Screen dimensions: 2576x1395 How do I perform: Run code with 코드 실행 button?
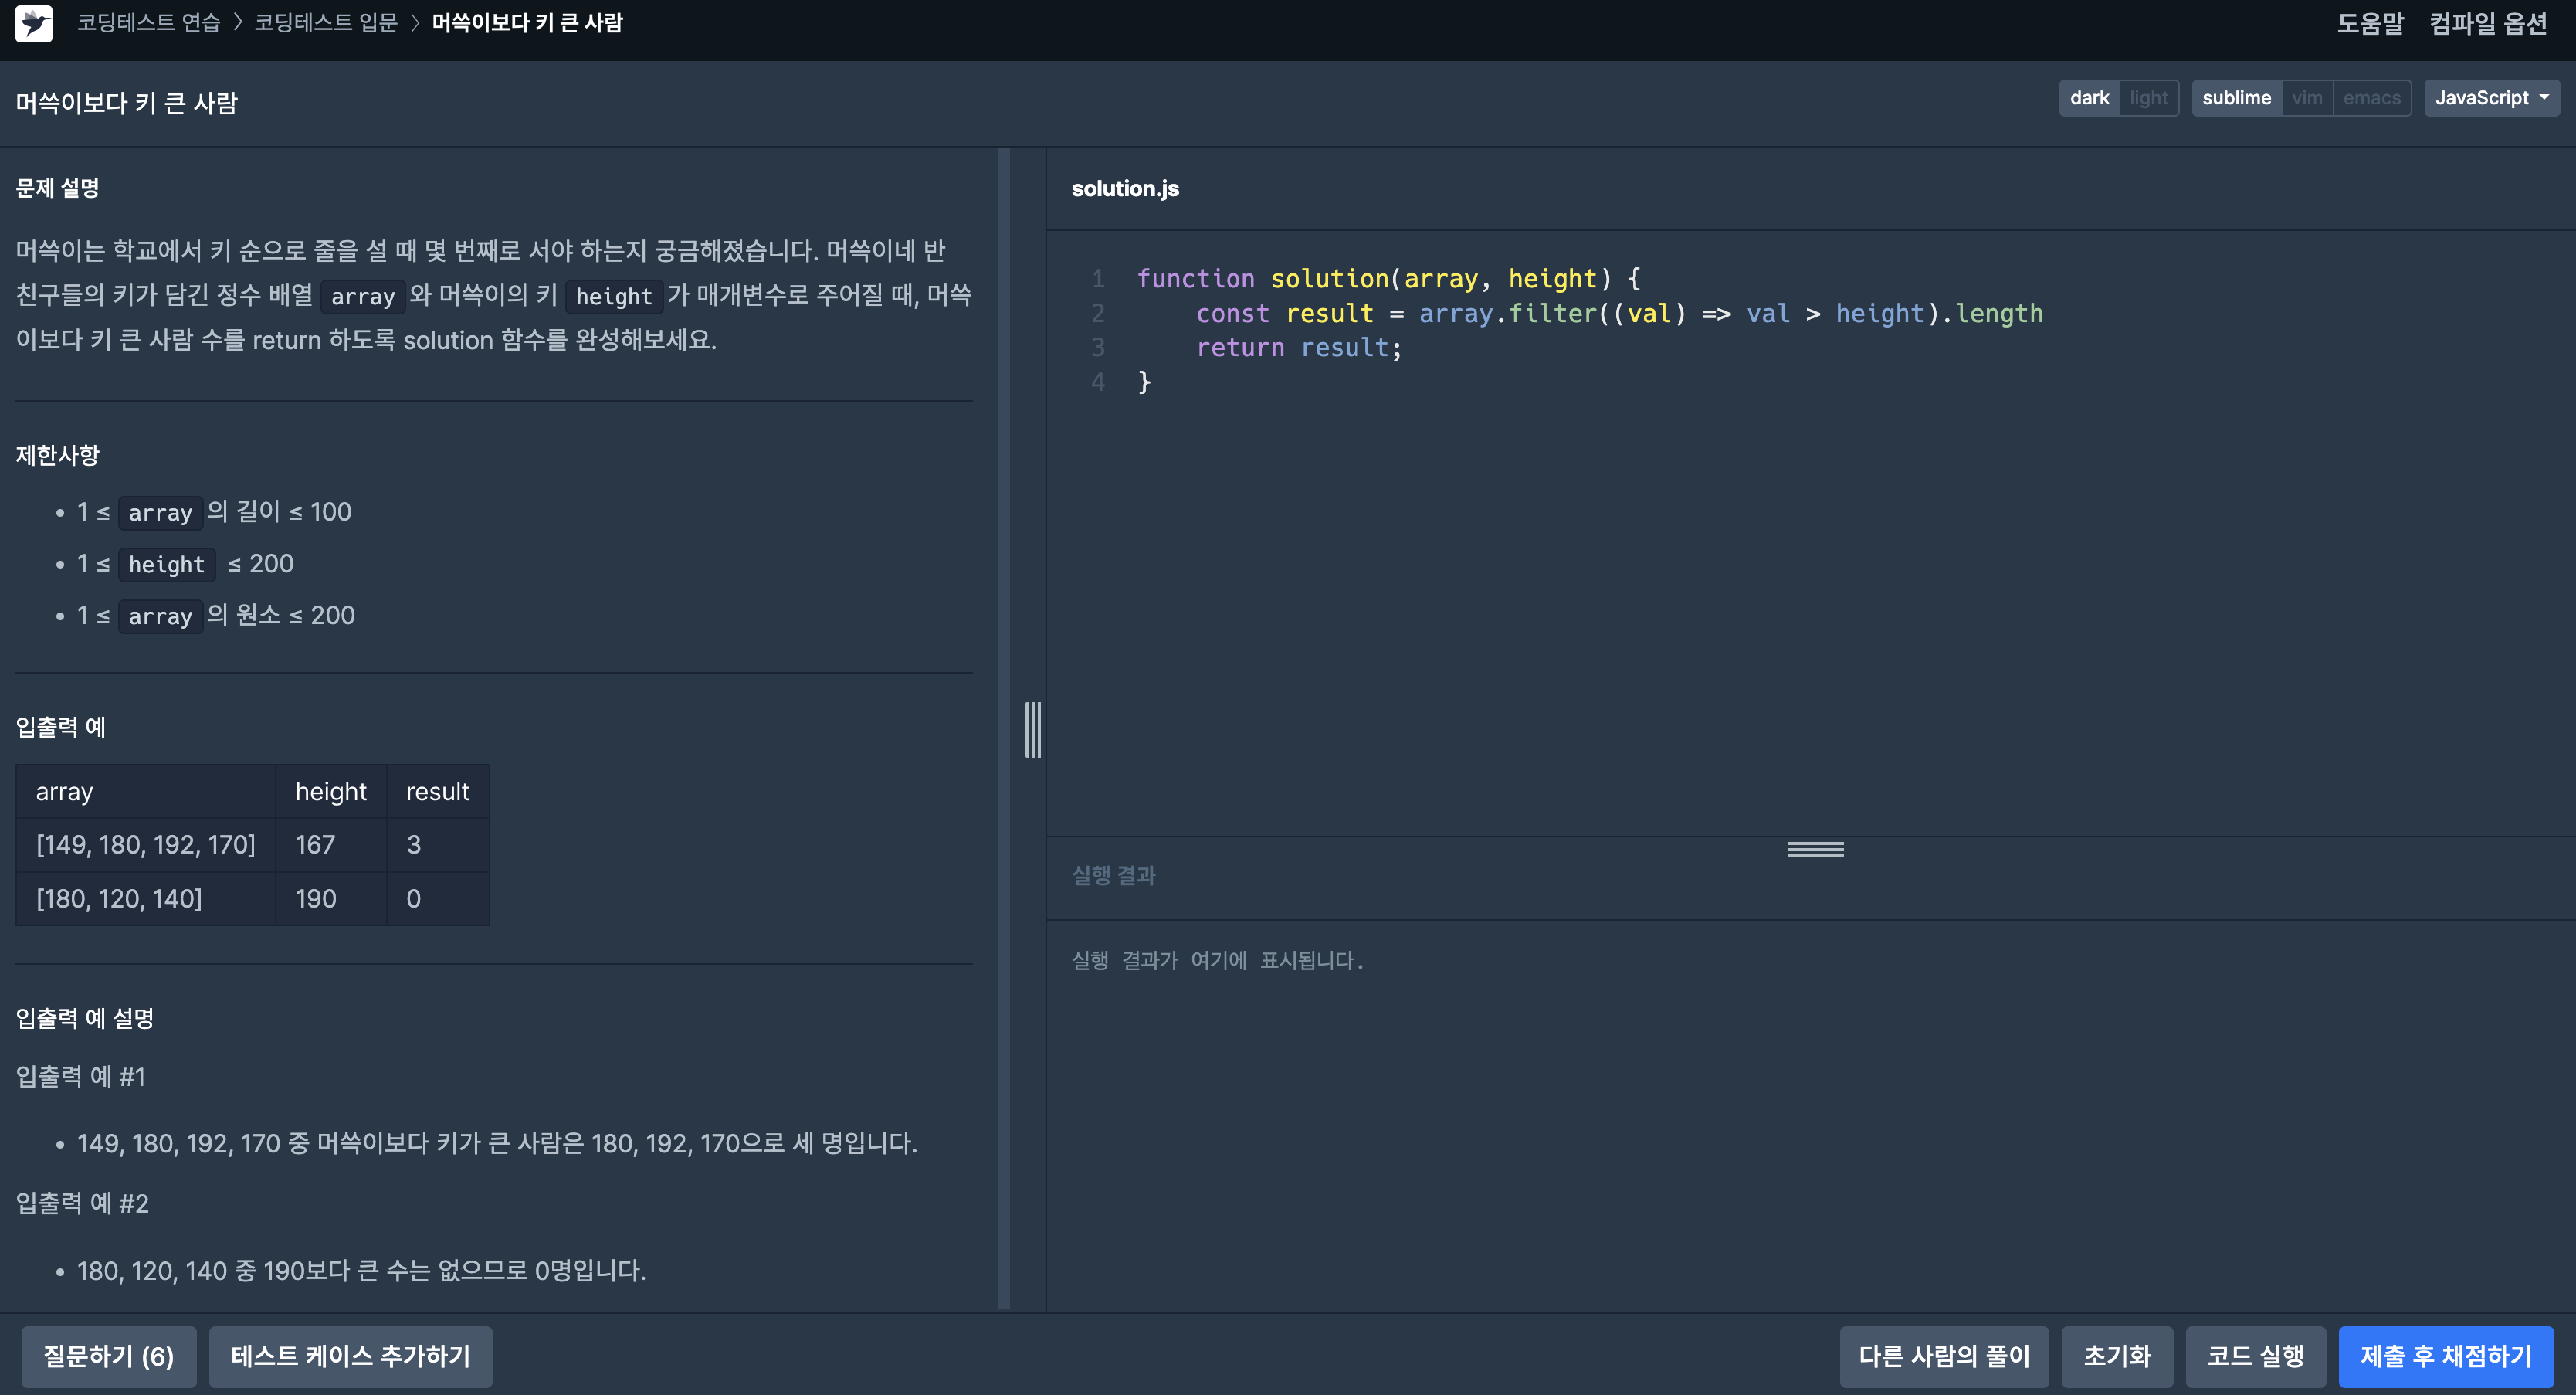coord(2254,1356)
